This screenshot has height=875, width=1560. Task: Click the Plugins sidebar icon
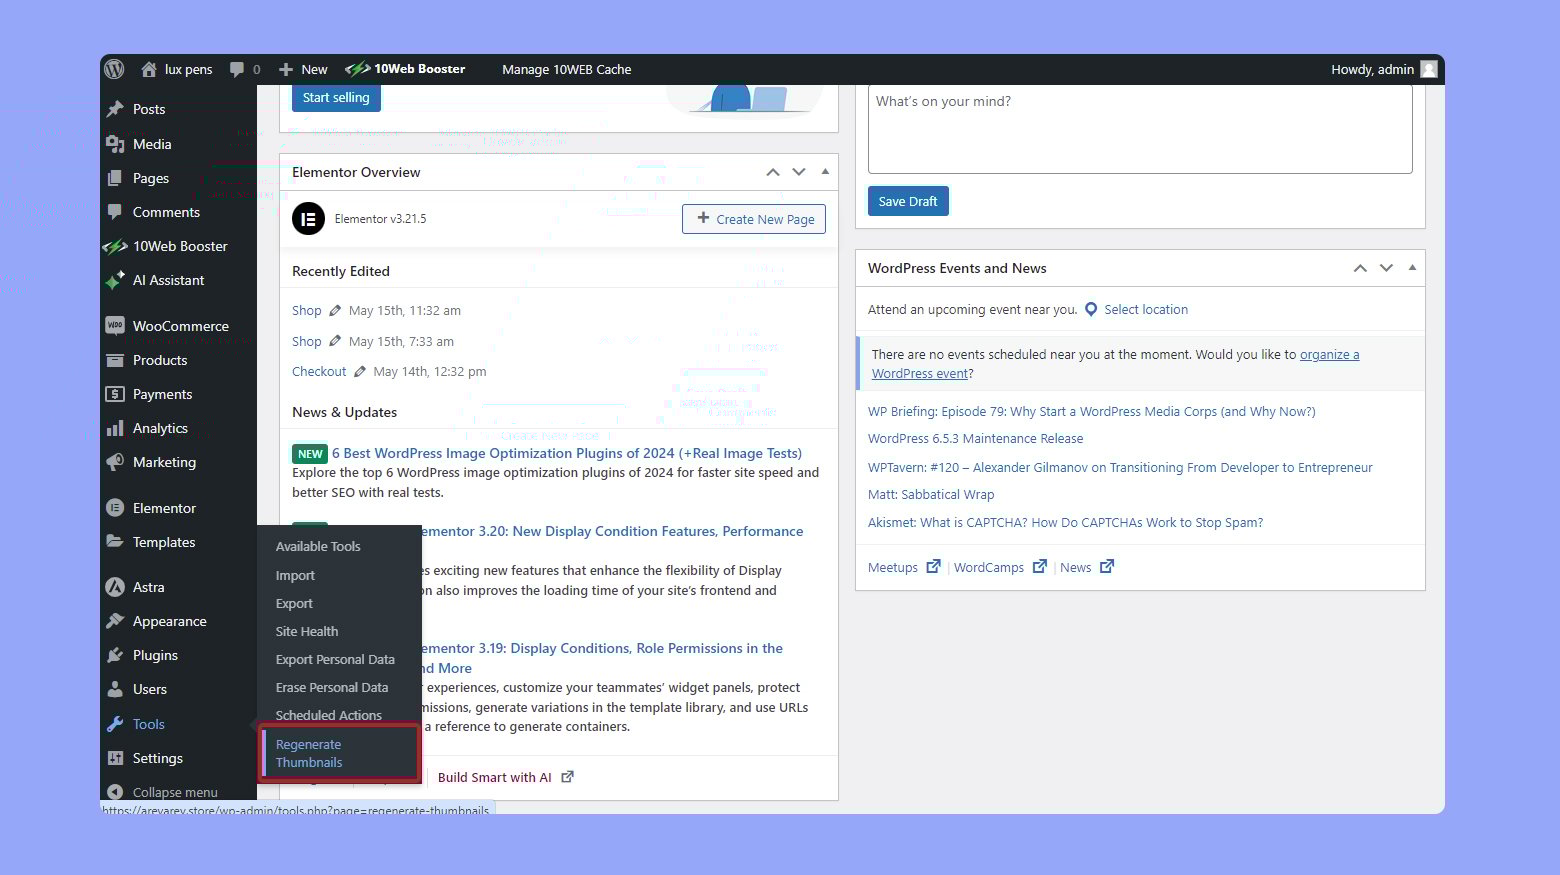(117, 655)
